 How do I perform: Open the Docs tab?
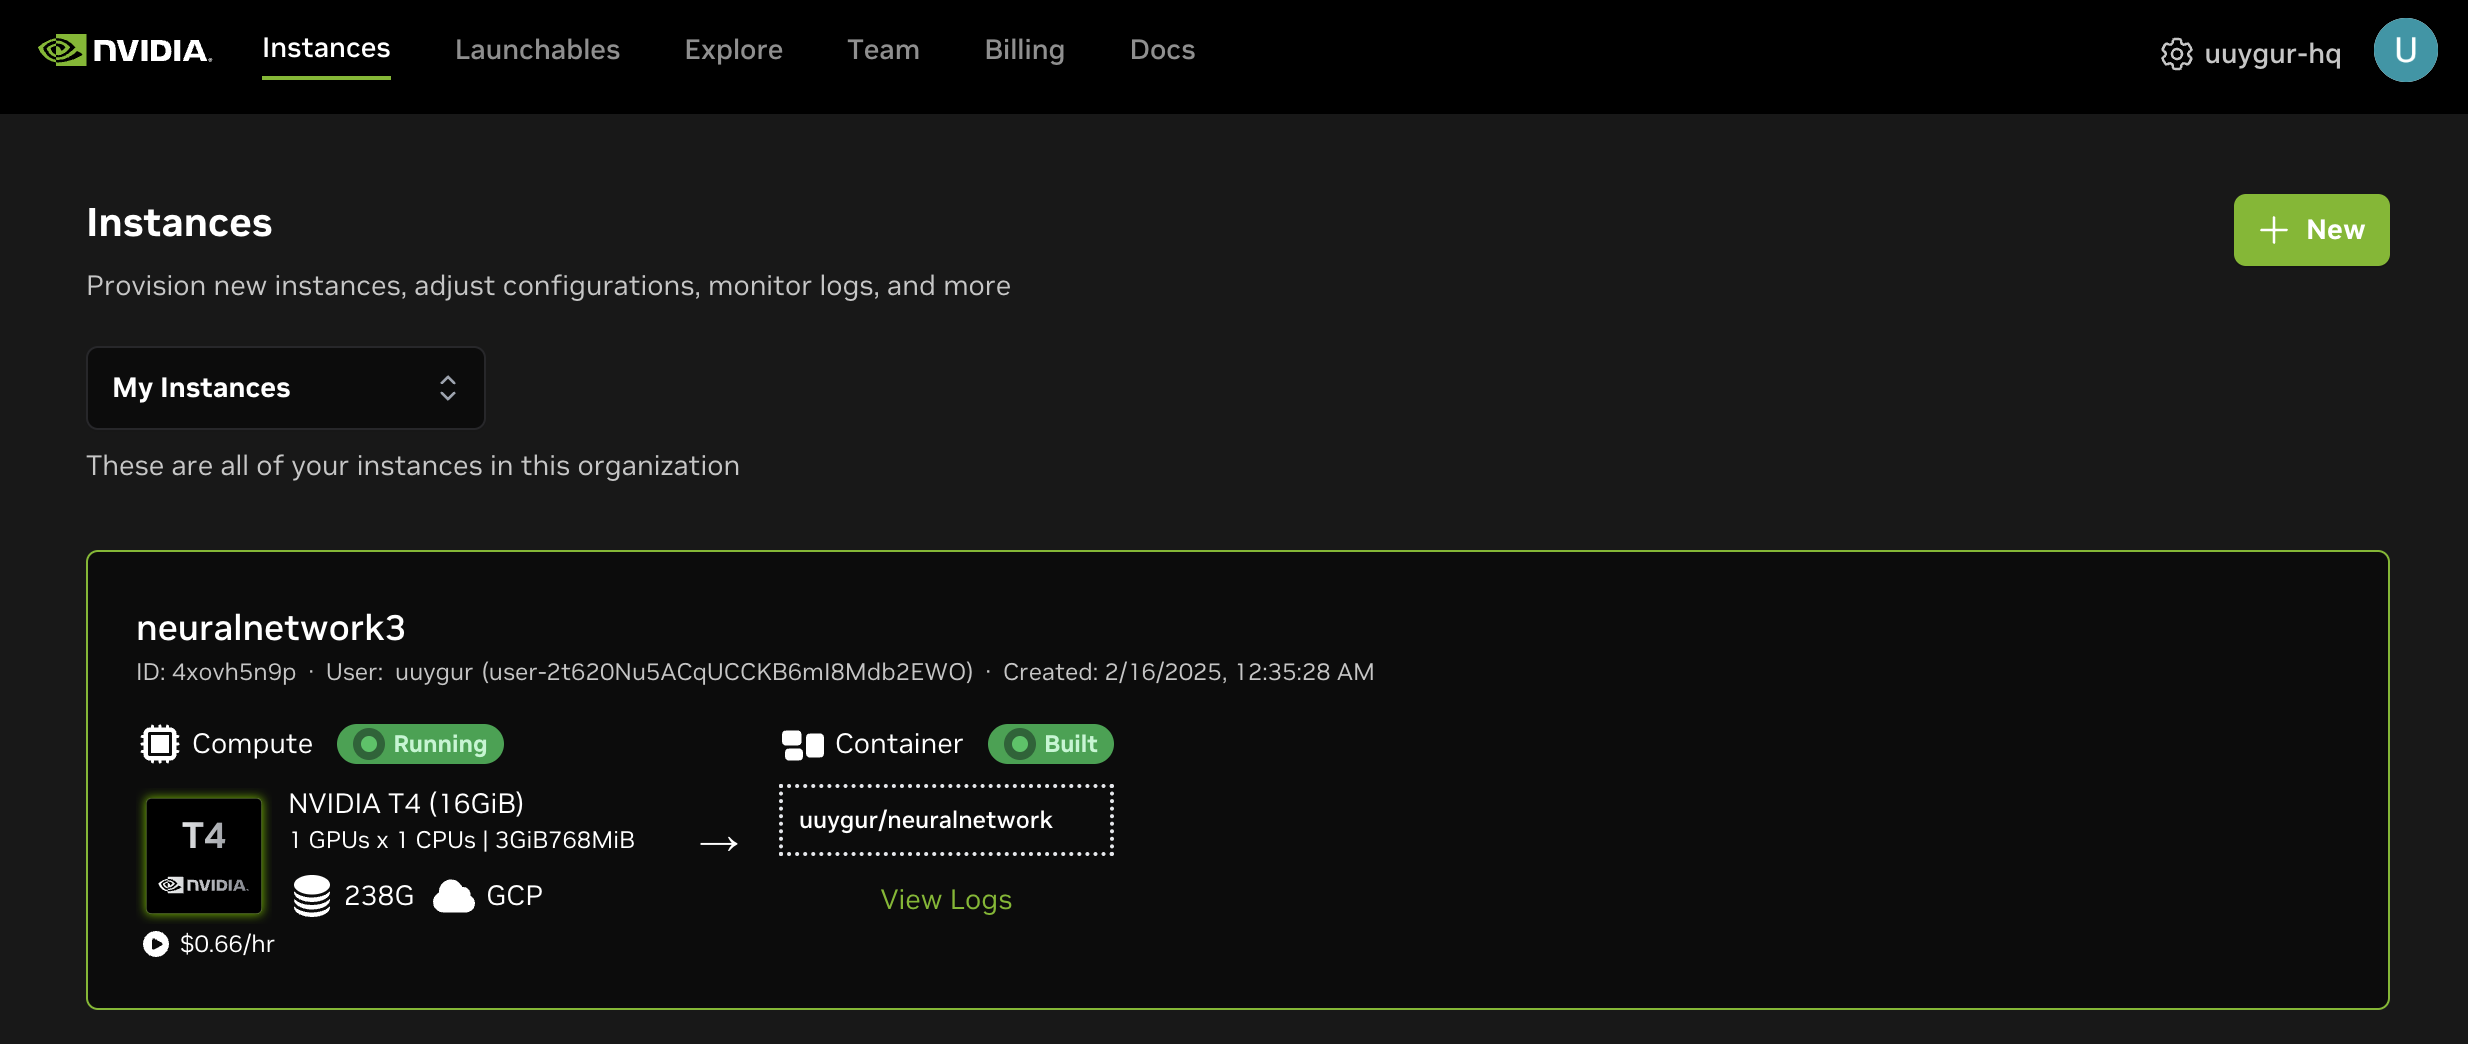coord(1162,50)
